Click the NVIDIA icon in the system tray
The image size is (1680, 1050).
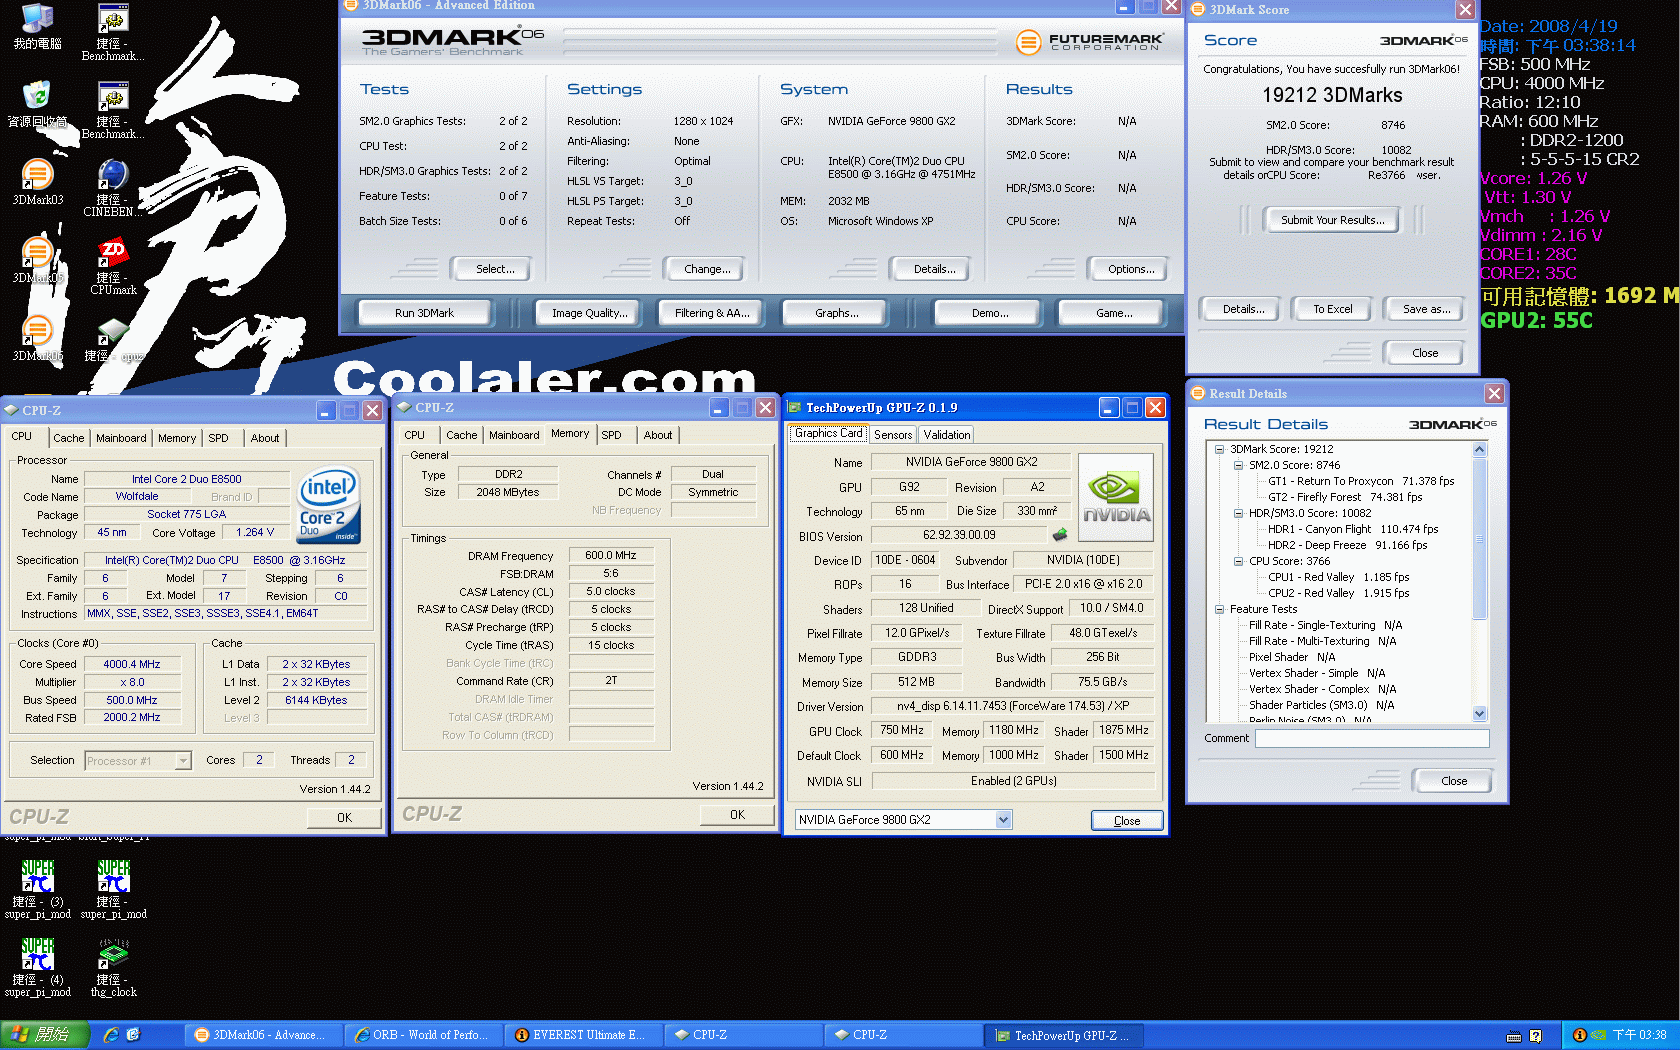pyautogui.click(x=1598, y=1035)
